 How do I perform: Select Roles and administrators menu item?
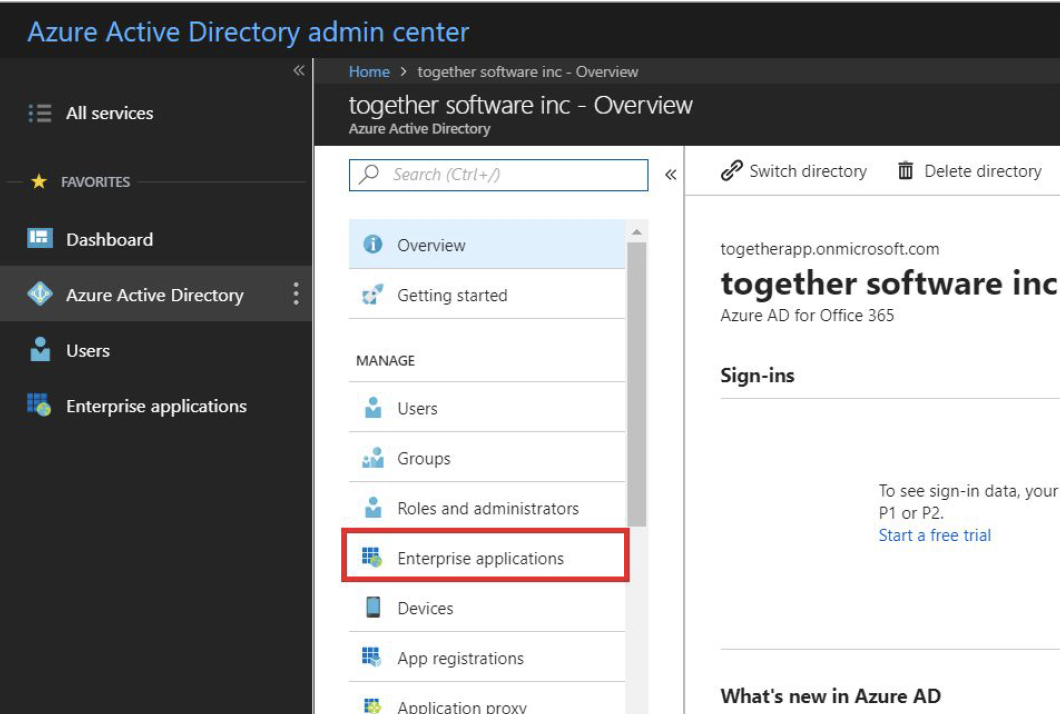(x=487, y=508)
